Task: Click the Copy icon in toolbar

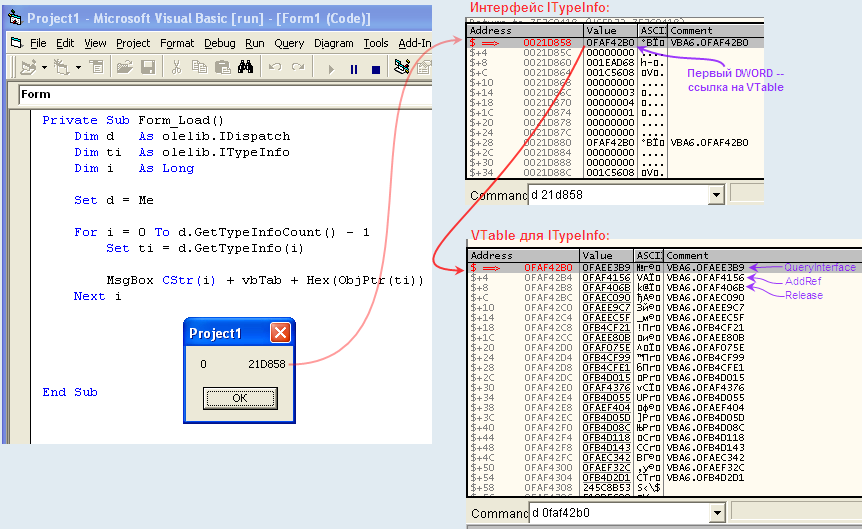Action: (197, 68)
